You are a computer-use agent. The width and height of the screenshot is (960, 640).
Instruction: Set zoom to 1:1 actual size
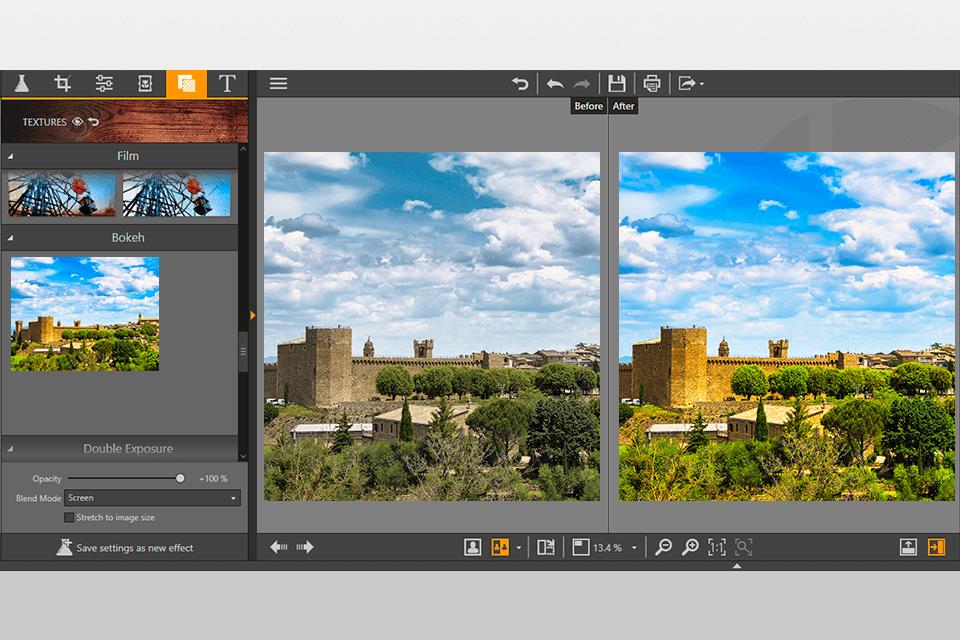point(717,547)
